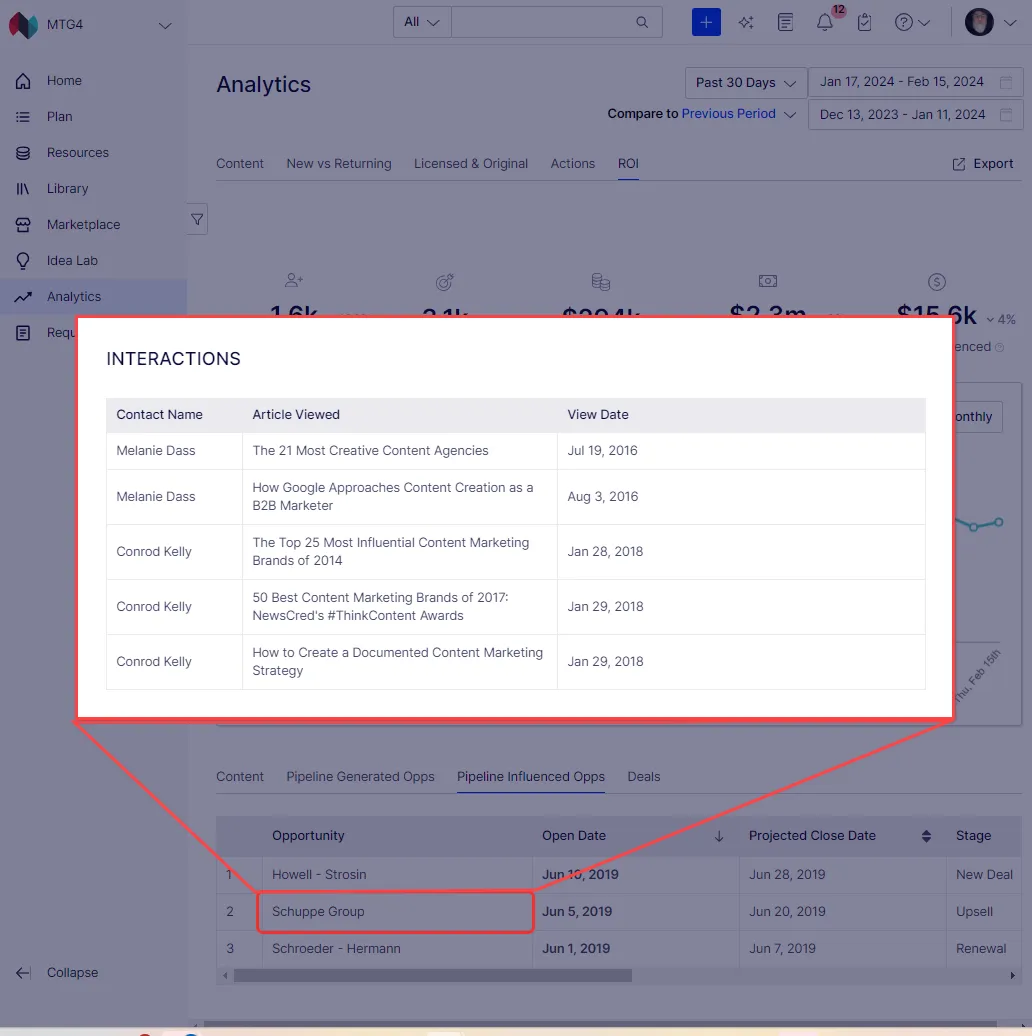
Task: Expand the Past 30 Days dropdown
Action: pyautogui.click(x=745, y=83)
